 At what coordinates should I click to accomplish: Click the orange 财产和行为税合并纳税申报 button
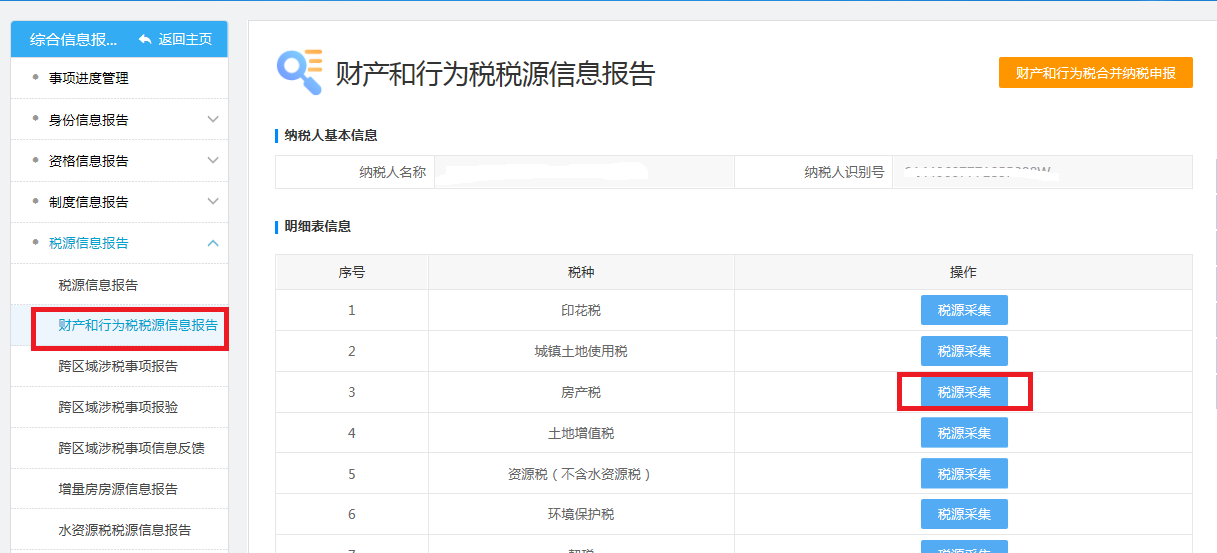pyautogui.click(x=1095, y=73)
